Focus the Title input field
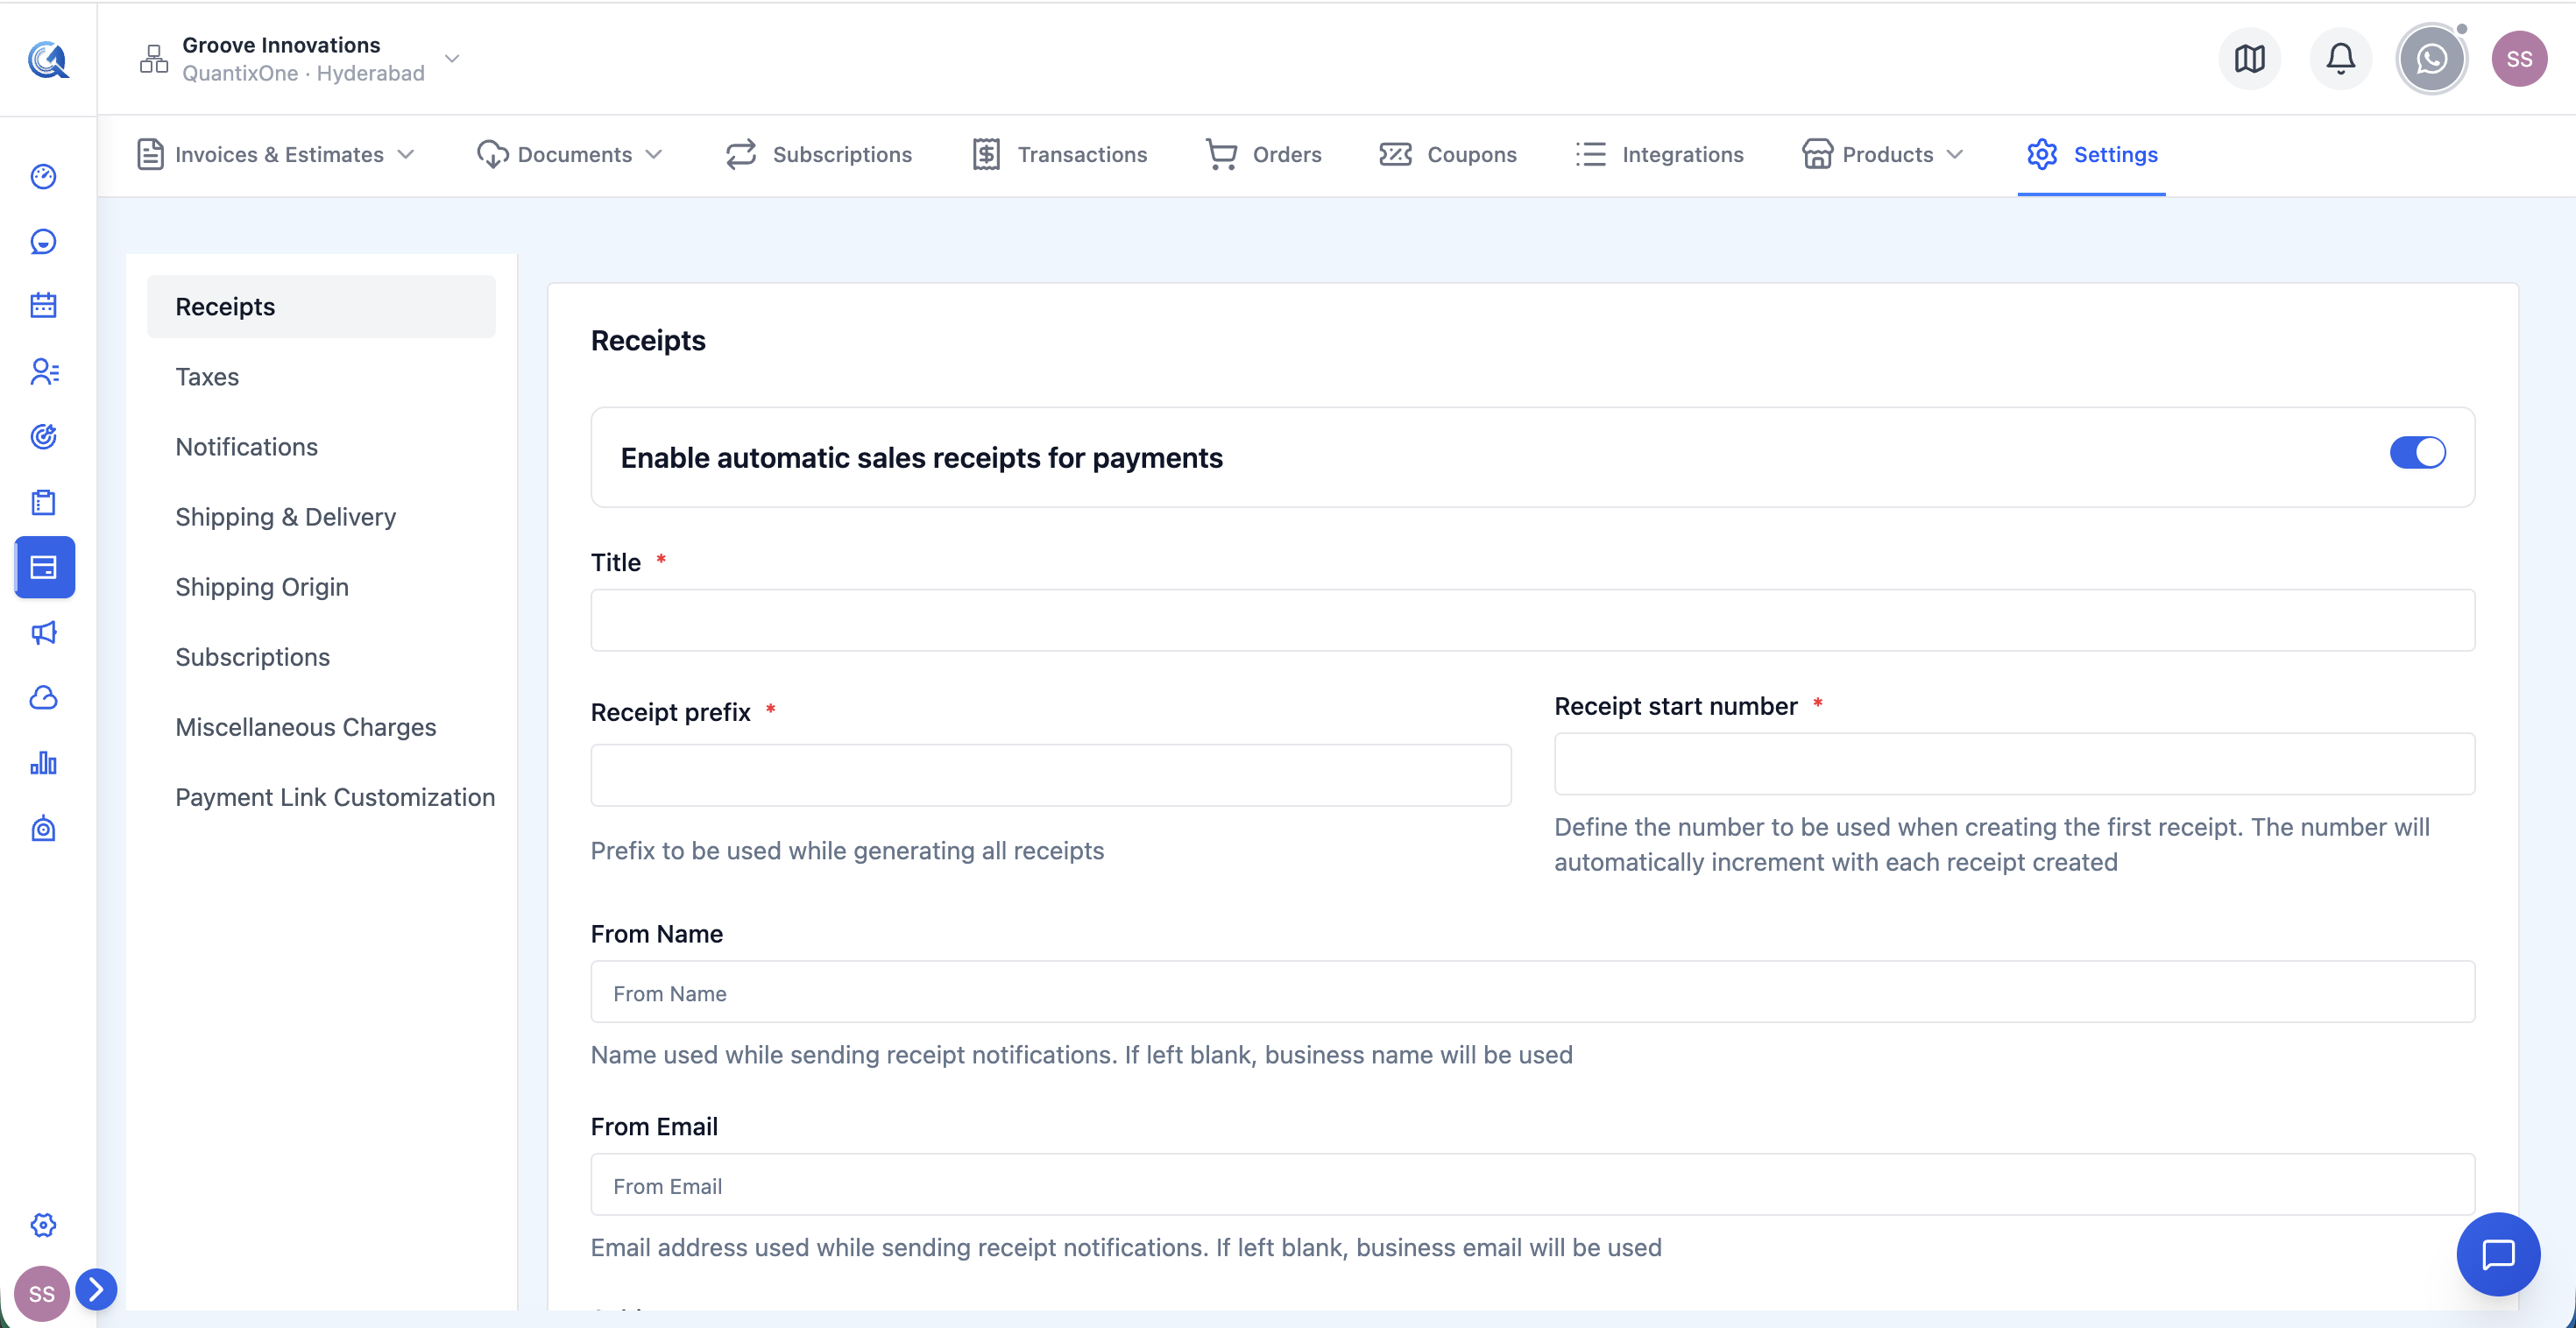Image resolution: width=2576 pixels, height=1328 pixels. 1532,620
